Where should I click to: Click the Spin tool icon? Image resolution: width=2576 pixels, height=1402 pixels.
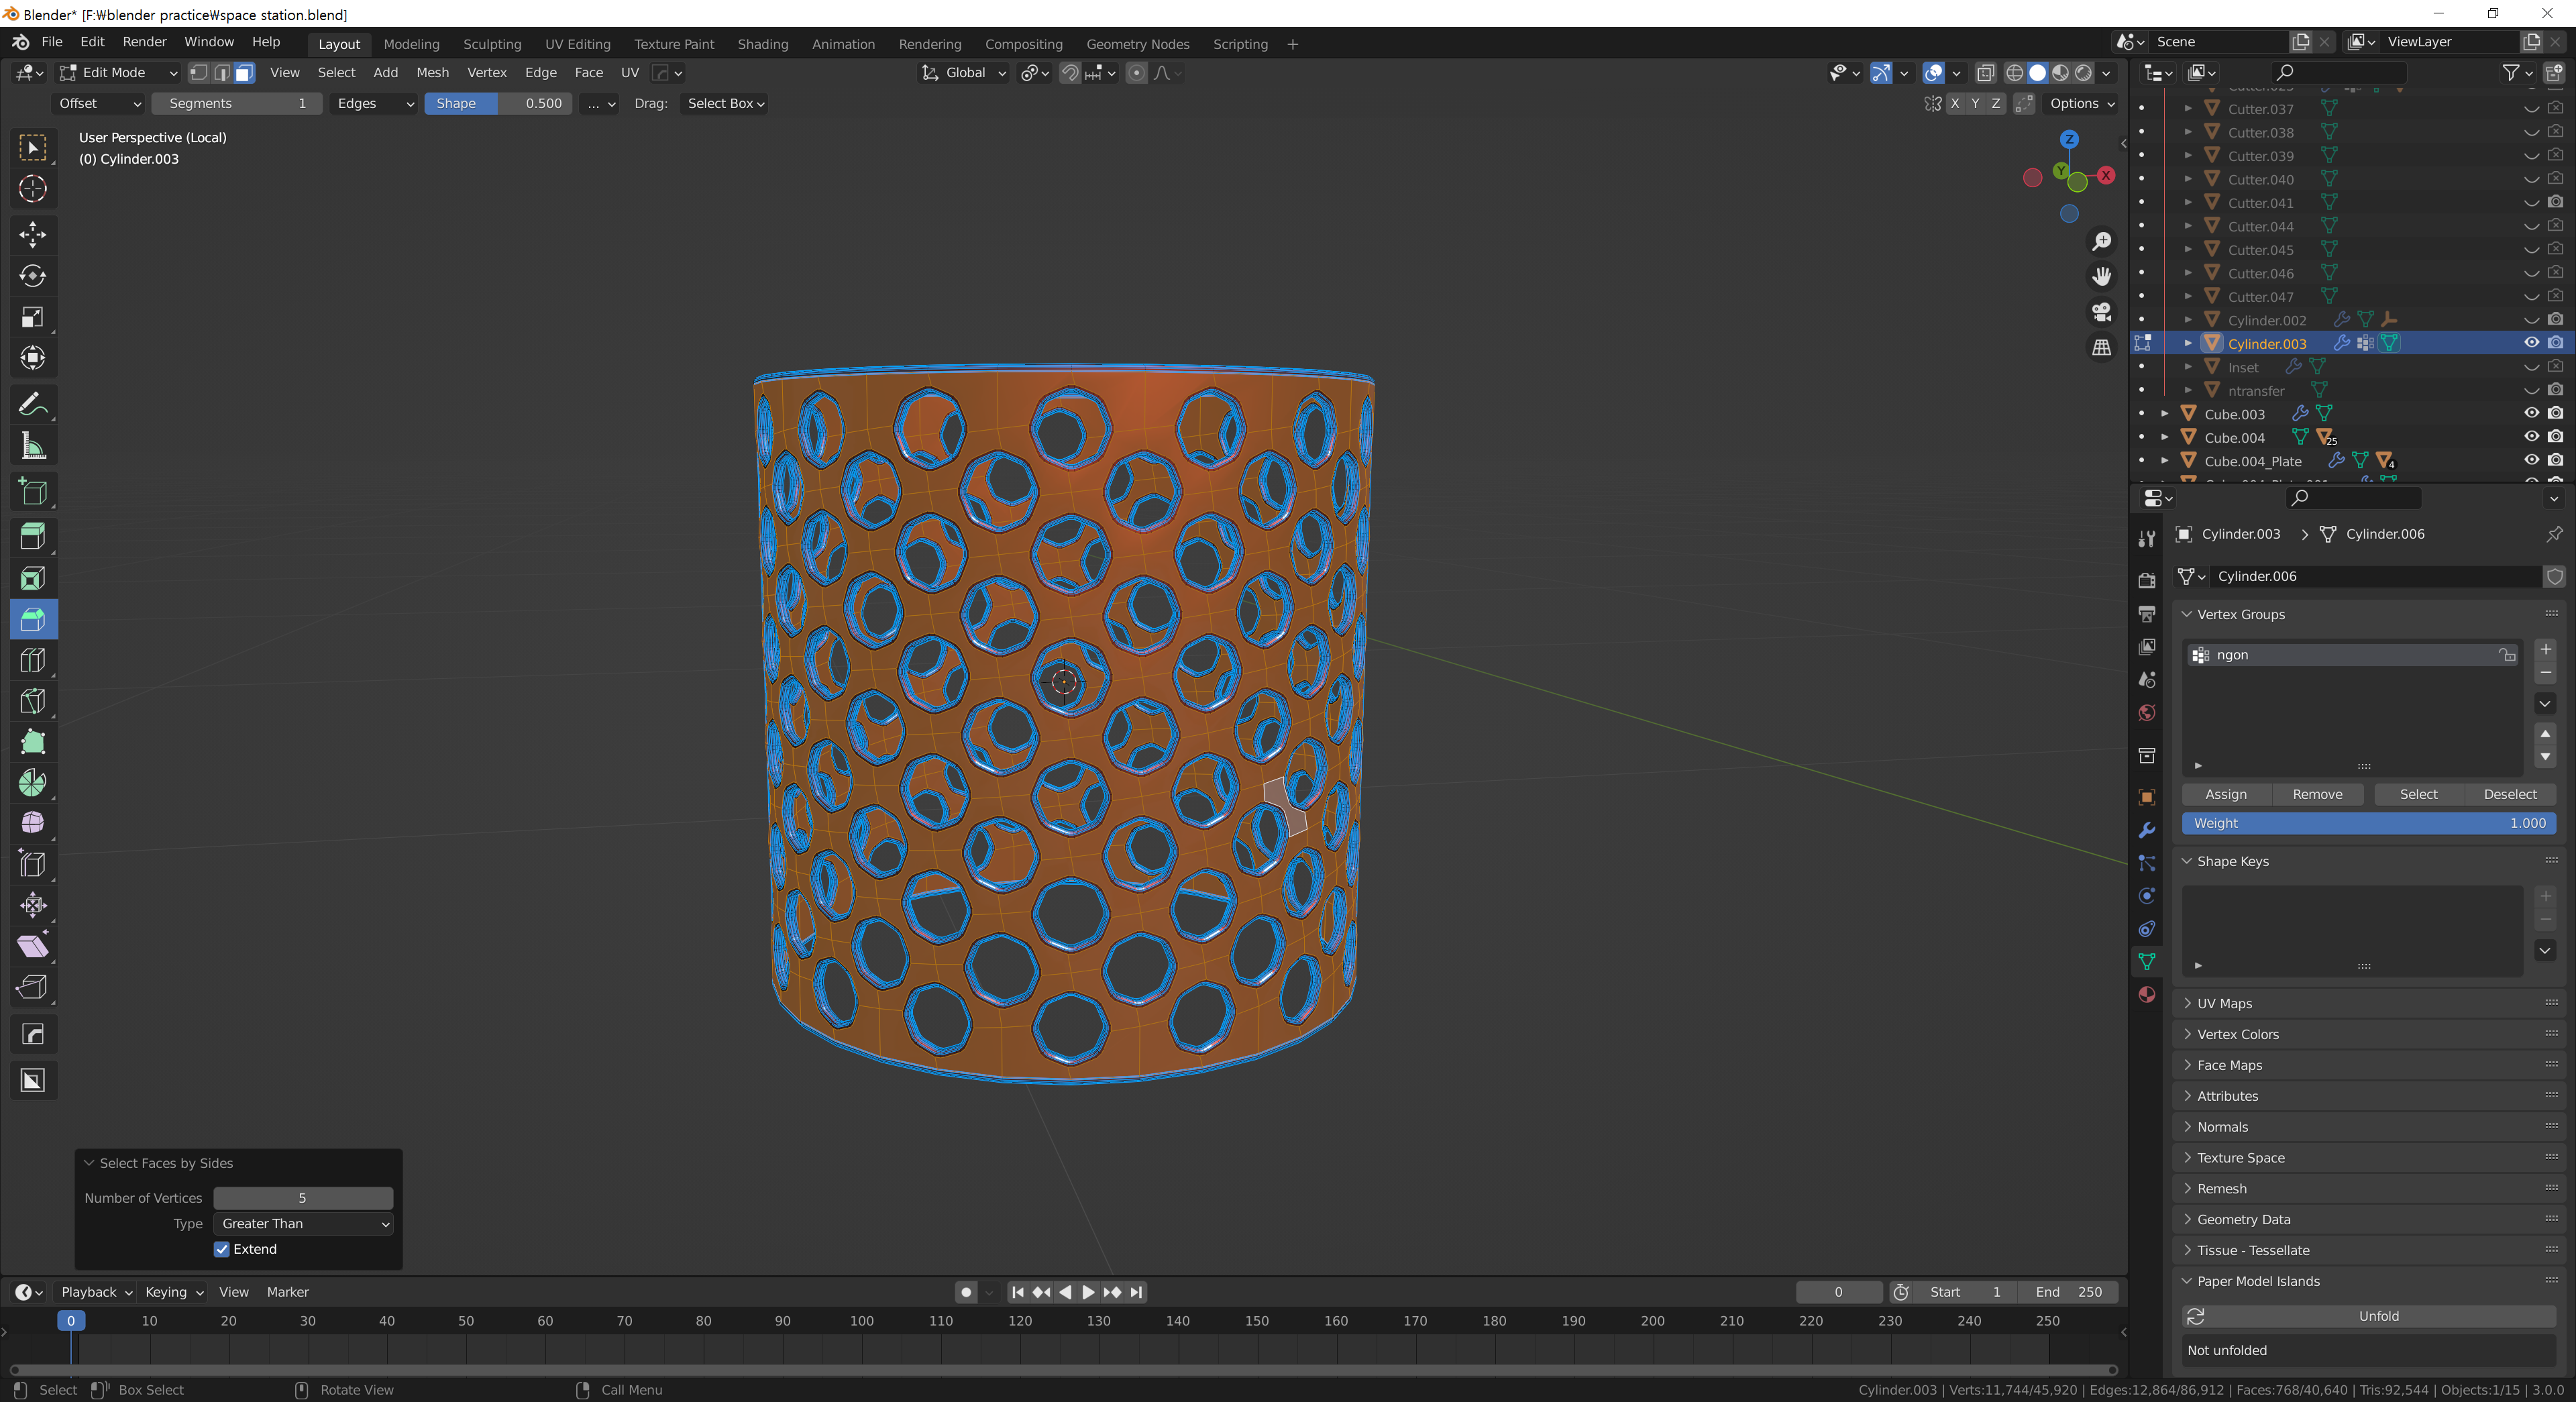33,782
